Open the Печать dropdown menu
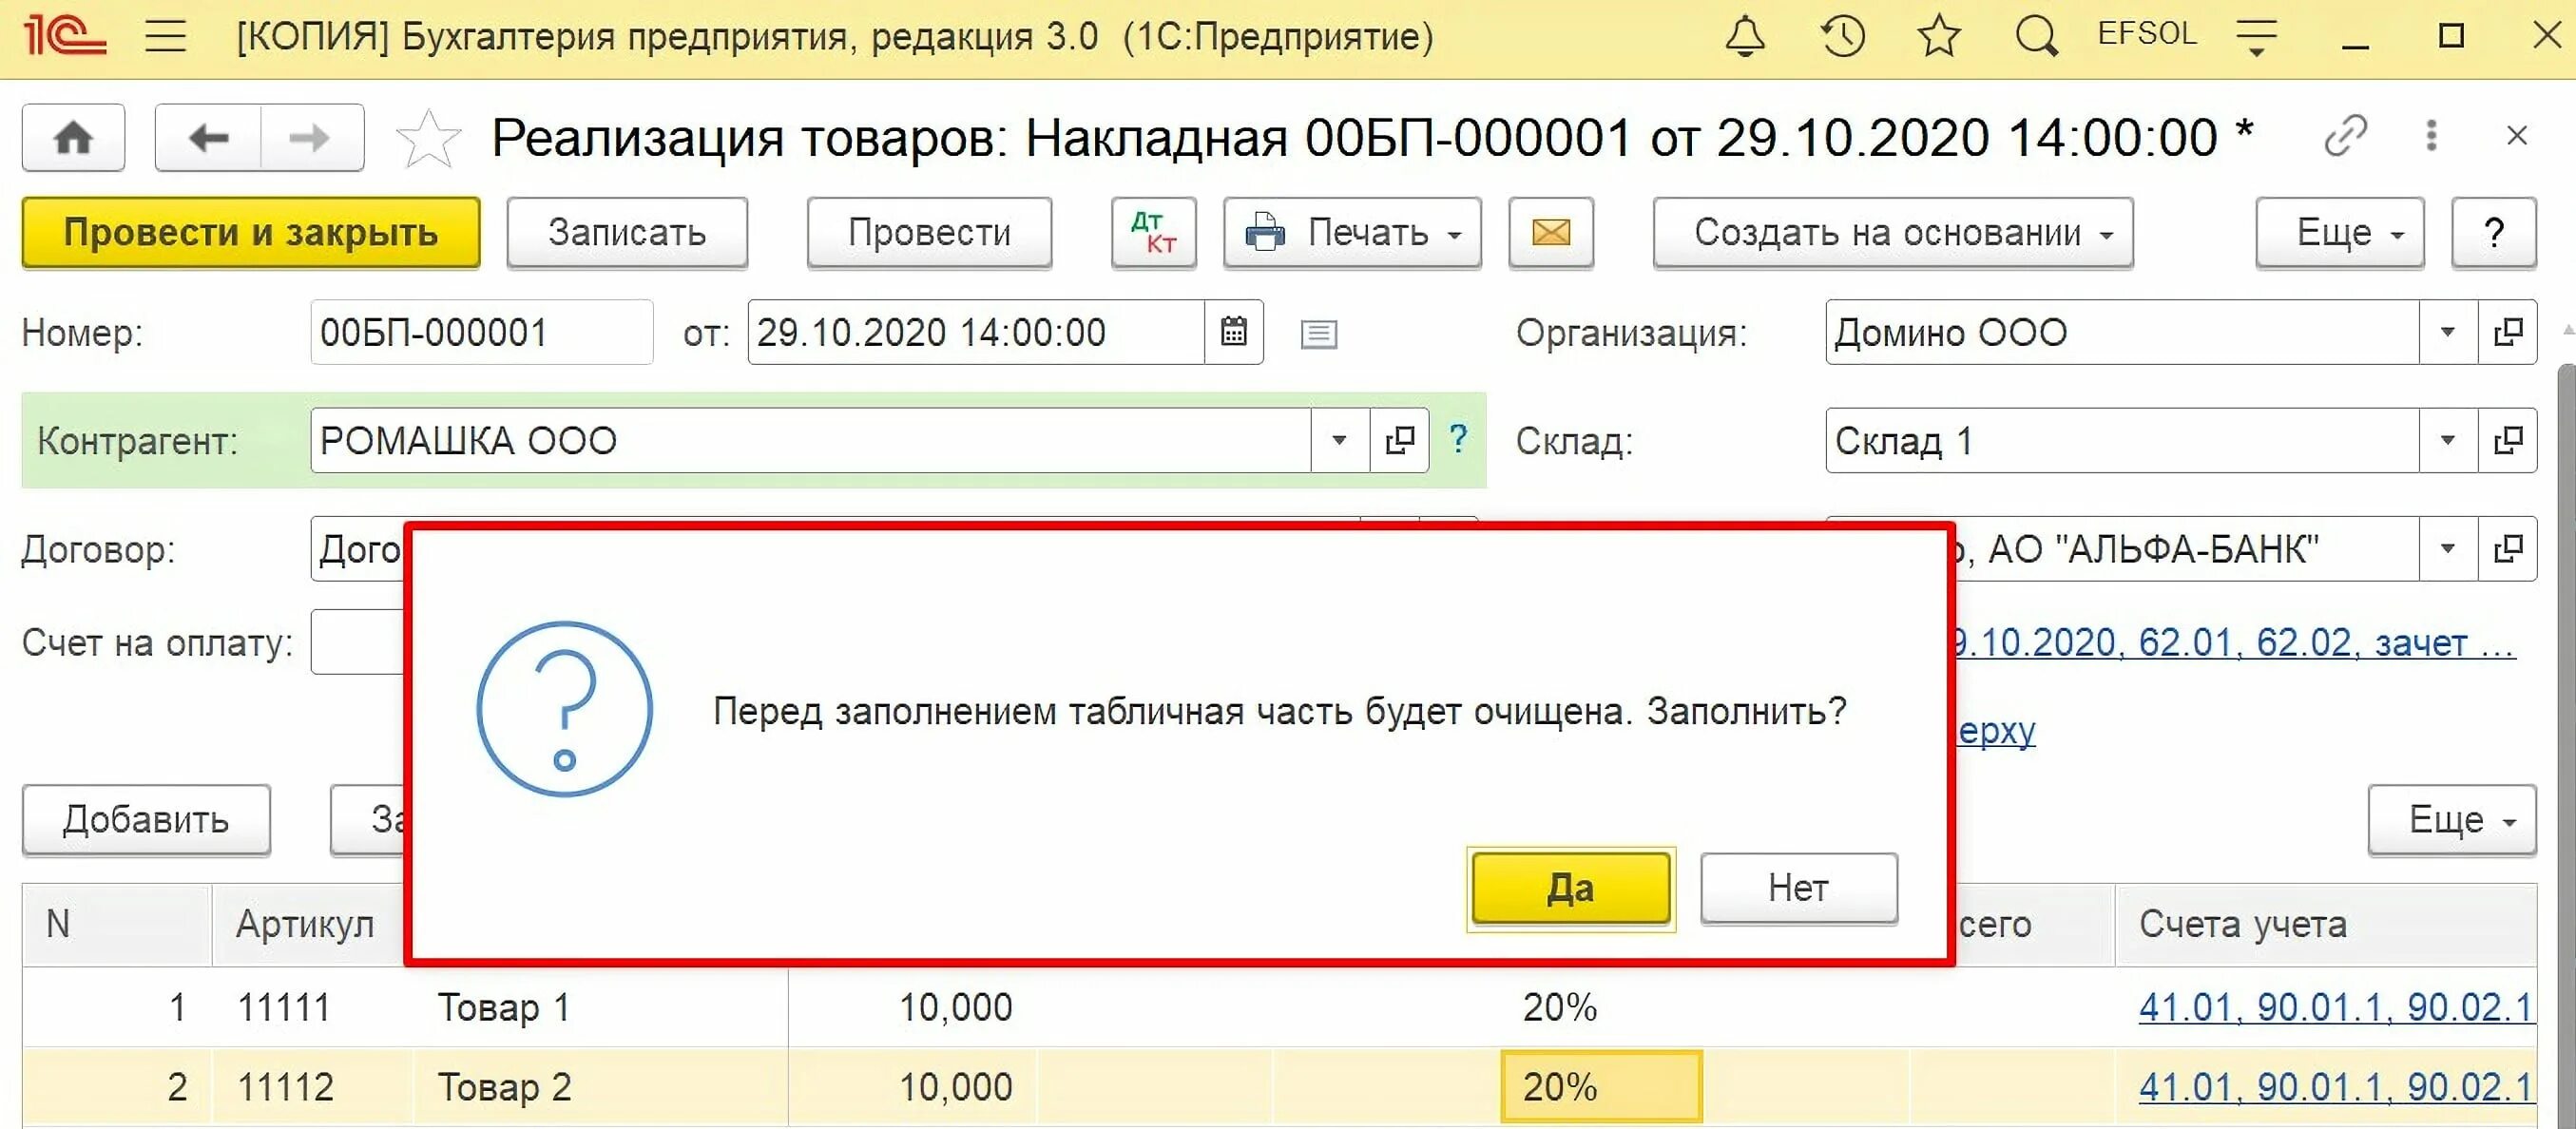Image resolution: width=2576 pixels, height=1129 pixels. [1352, 233]
